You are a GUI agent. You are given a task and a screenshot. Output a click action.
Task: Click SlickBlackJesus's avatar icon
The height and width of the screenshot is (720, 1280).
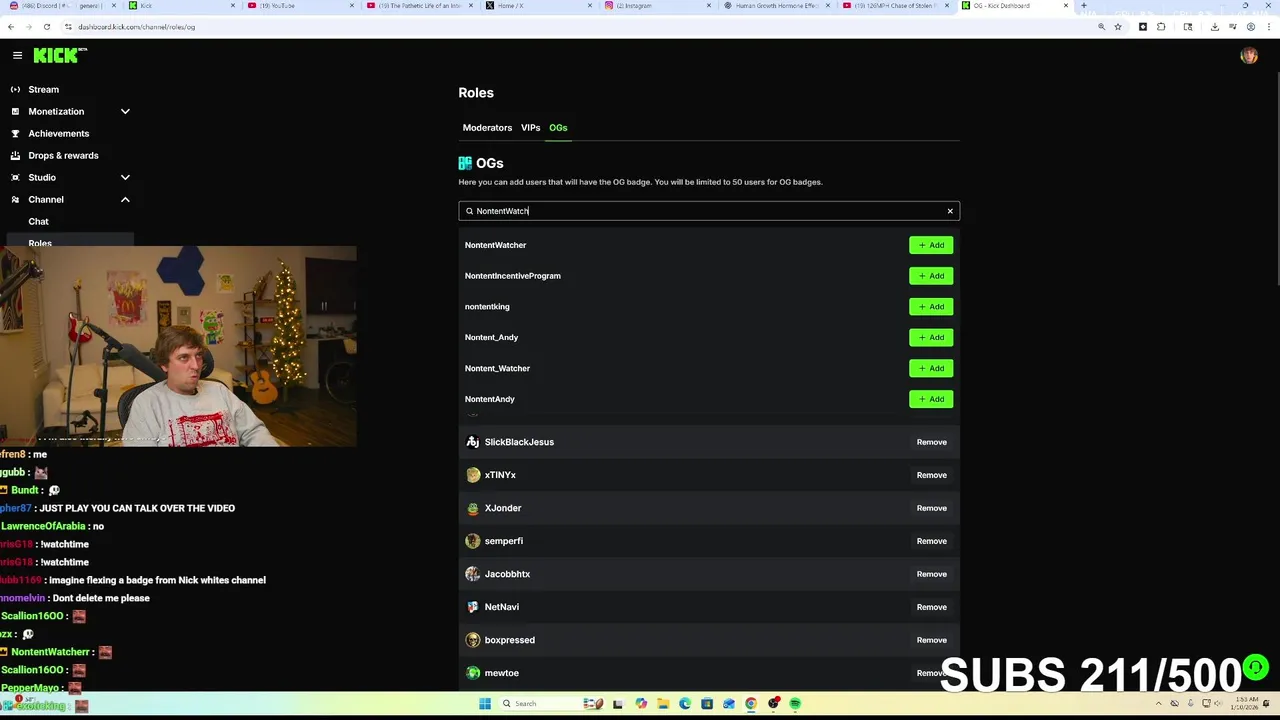click(473, 442)
